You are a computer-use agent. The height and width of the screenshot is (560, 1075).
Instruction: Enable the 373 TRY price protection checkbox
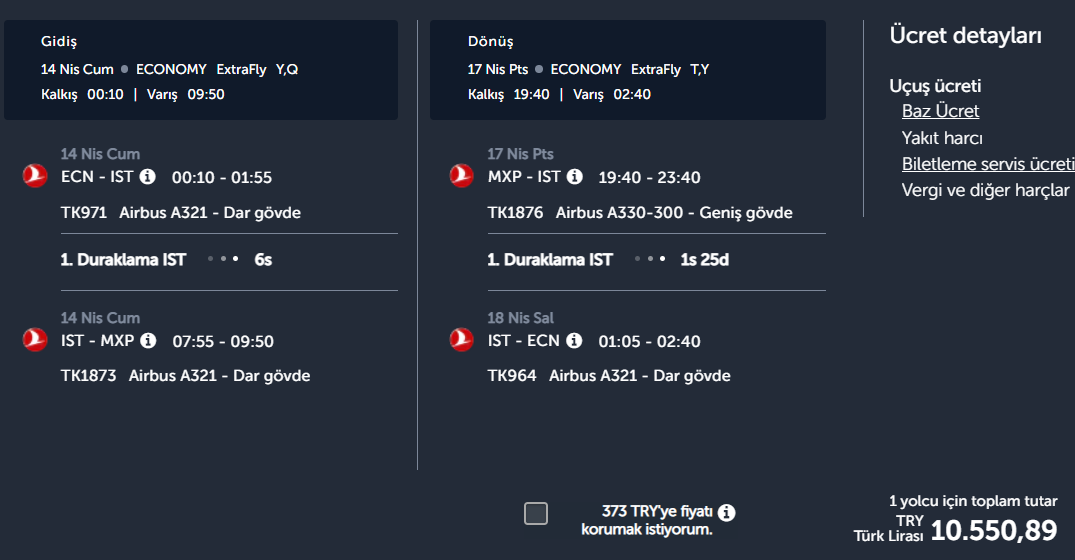point(536,514)
